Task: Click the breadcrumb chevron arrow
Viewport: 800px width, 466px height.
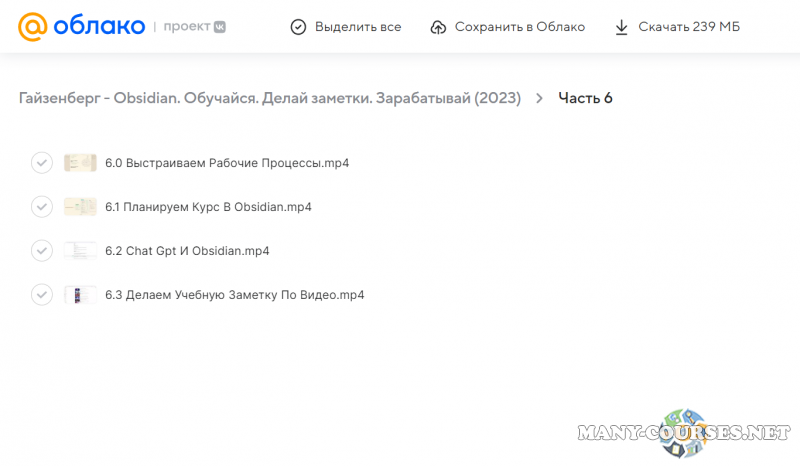Action: (540, 98)
